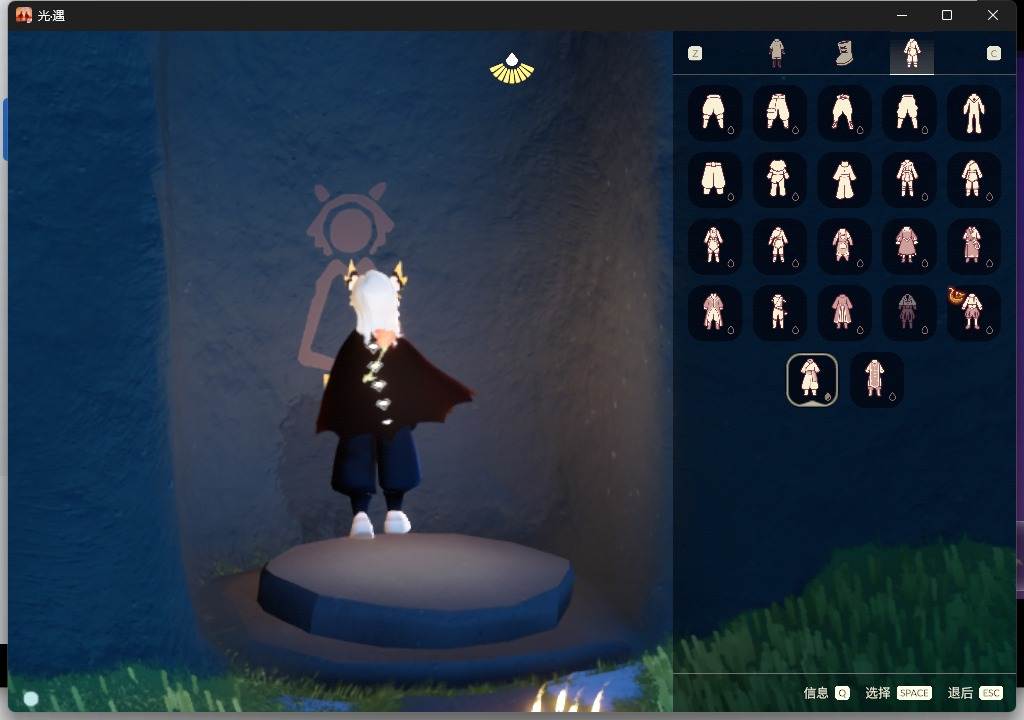Viewport: 1024px width, 720px height.
Task: Choose the pink long gown in fourth row
Action: 844,312
